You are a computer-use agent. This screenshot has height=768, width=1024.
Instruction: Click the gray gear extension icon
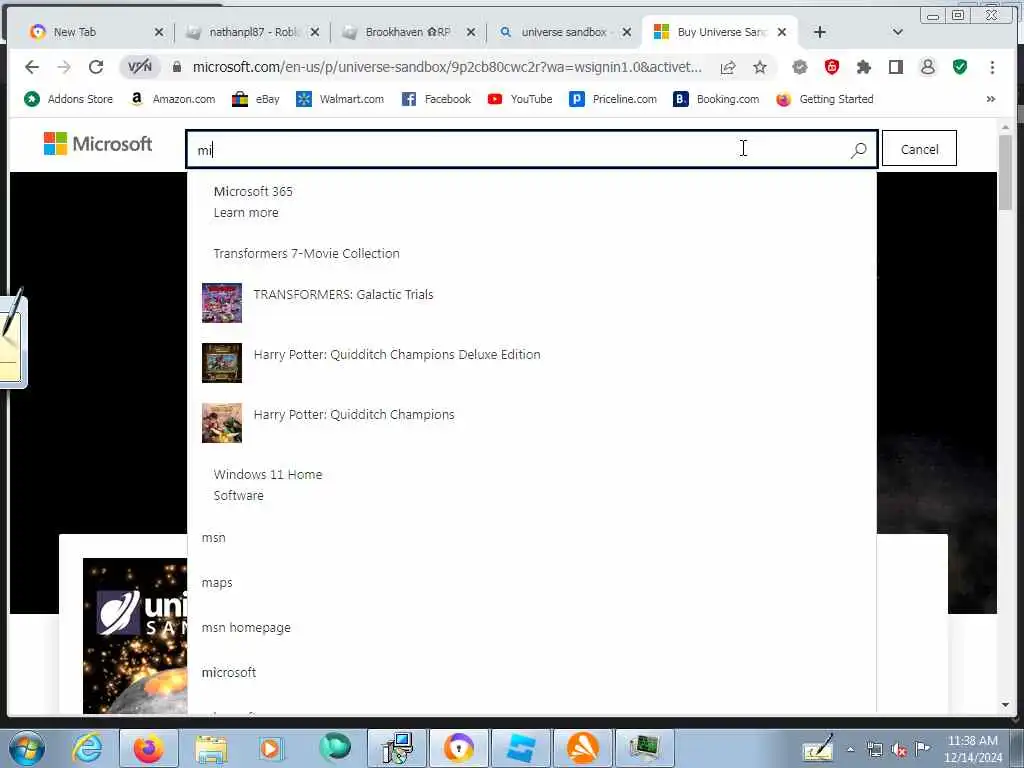tap(799, 67)
